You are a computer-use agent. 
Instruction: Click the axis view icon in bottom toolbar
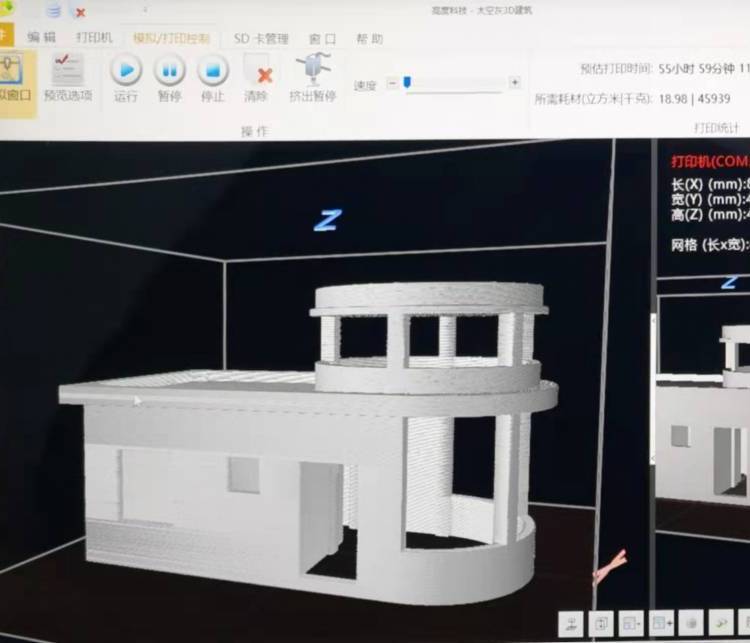(x=571, y=623)
